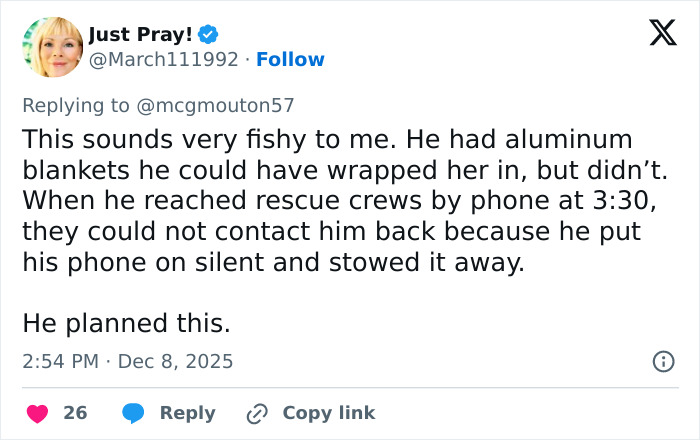
Task: Open the X logo link
Action: (x=656, y=35)
